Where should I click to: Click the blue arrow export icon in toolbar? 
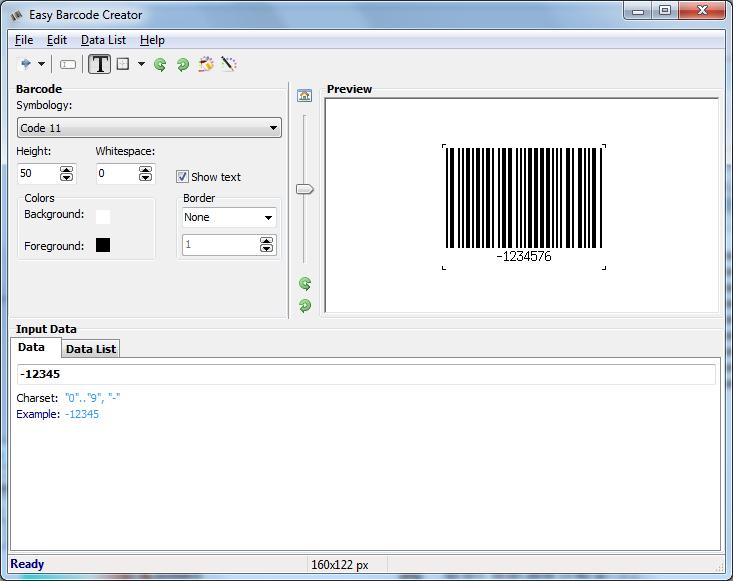25,64
